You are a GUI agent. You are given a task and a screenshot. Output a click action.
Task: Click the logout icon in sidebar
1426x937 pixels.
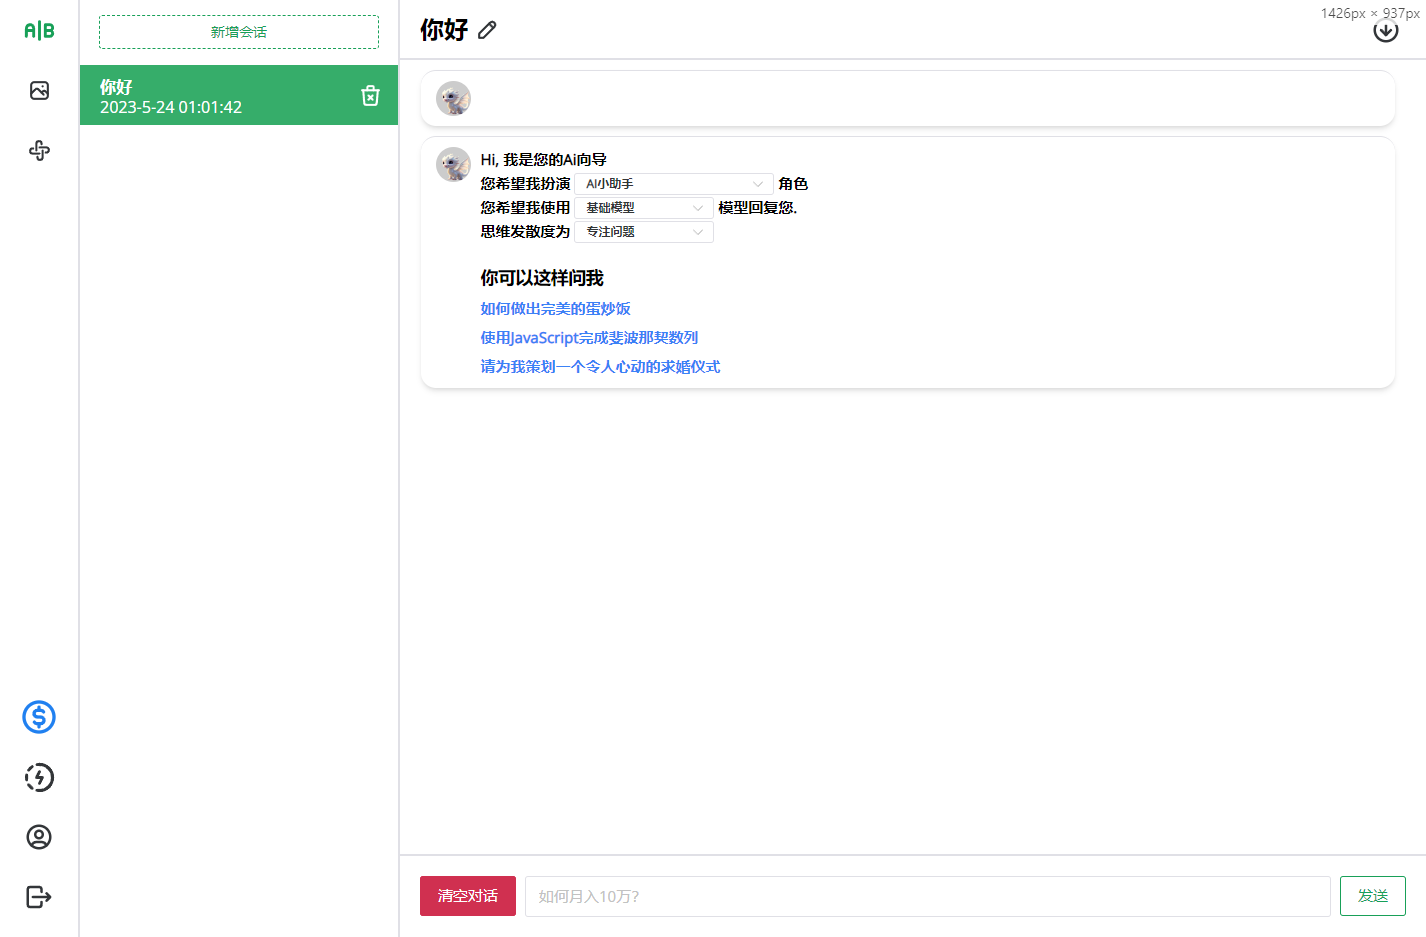39,897
